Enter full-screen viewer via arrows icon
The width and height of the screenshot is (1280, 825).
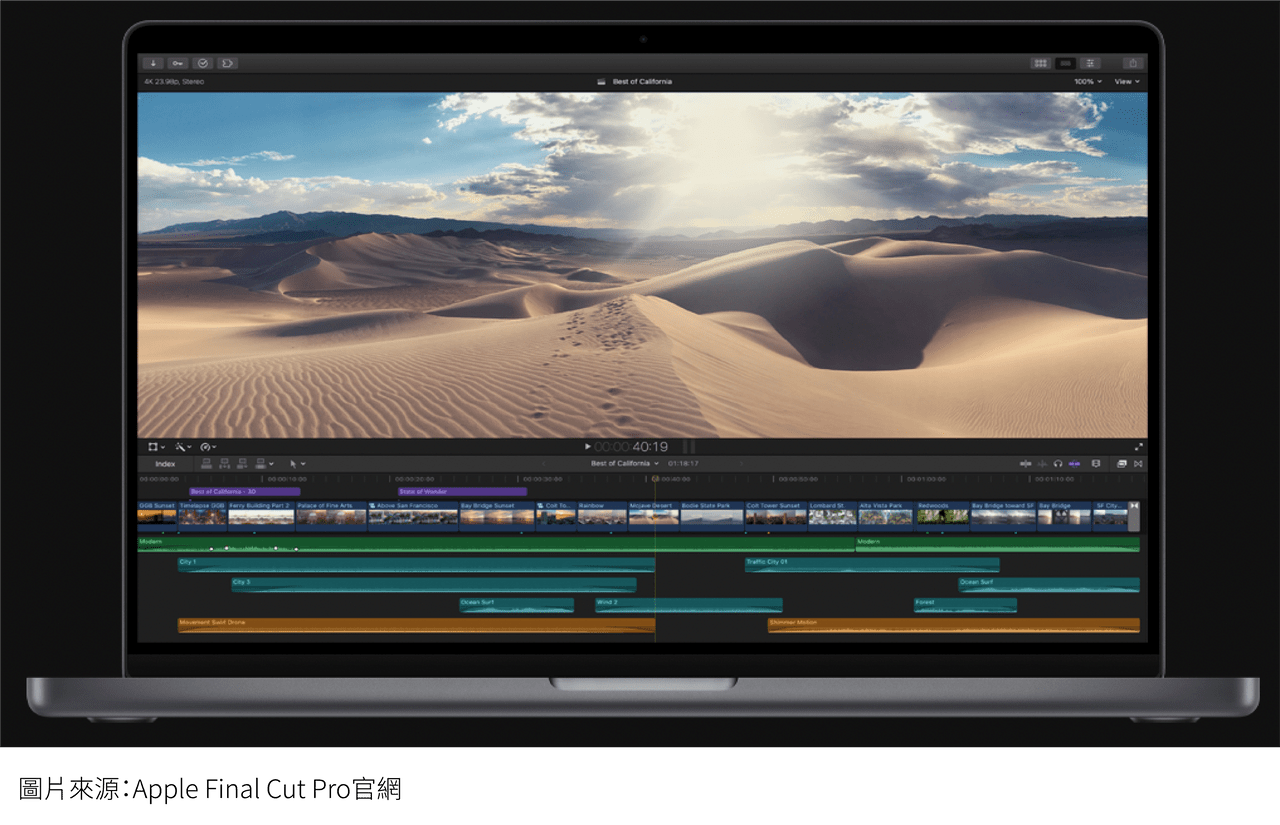point(1138,447)
